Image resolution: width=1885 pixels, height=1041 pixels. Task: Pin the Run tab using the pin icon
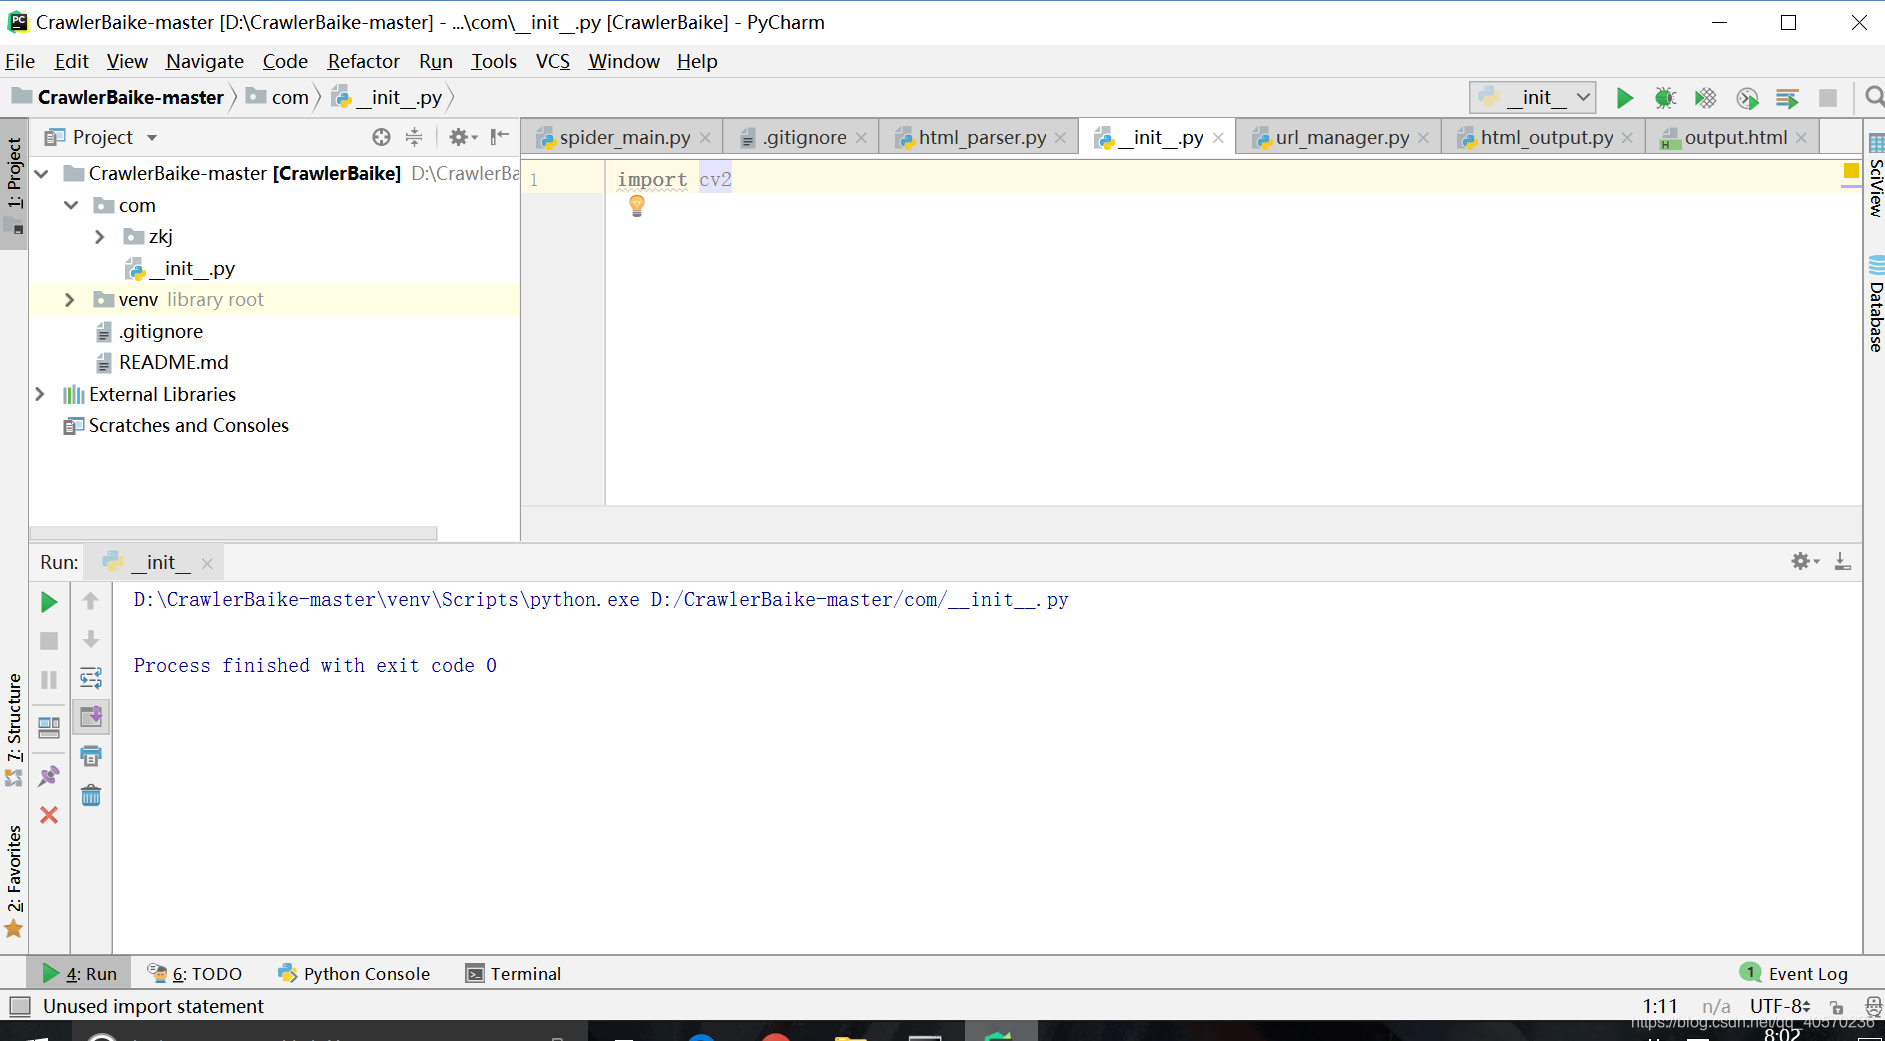click(x=48, y=775)
